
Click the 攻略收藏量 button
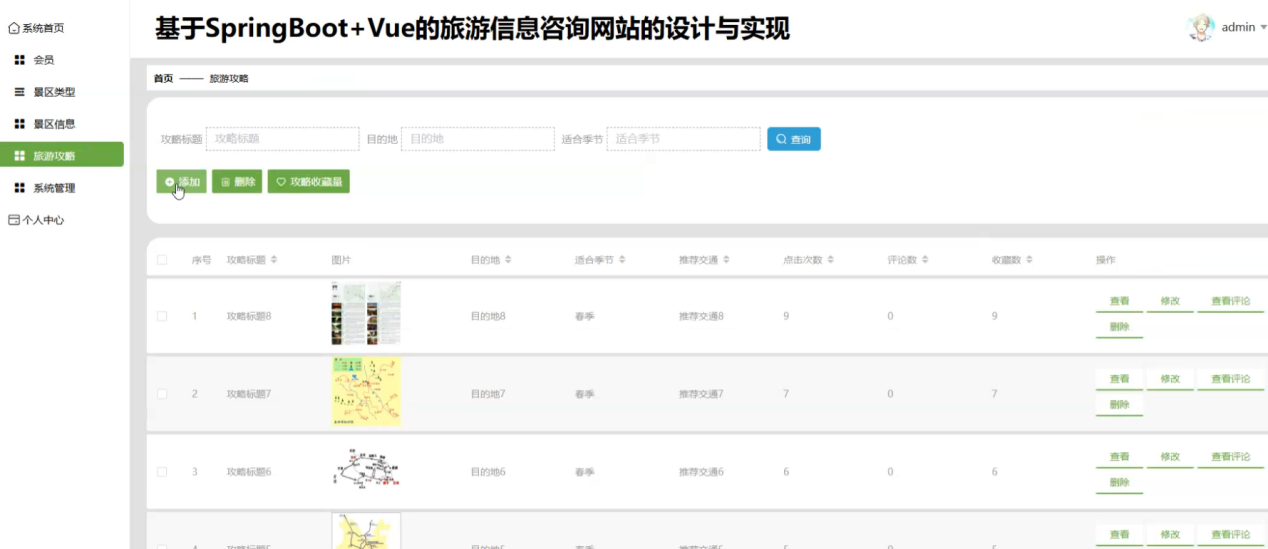click(x=308, y=182)
